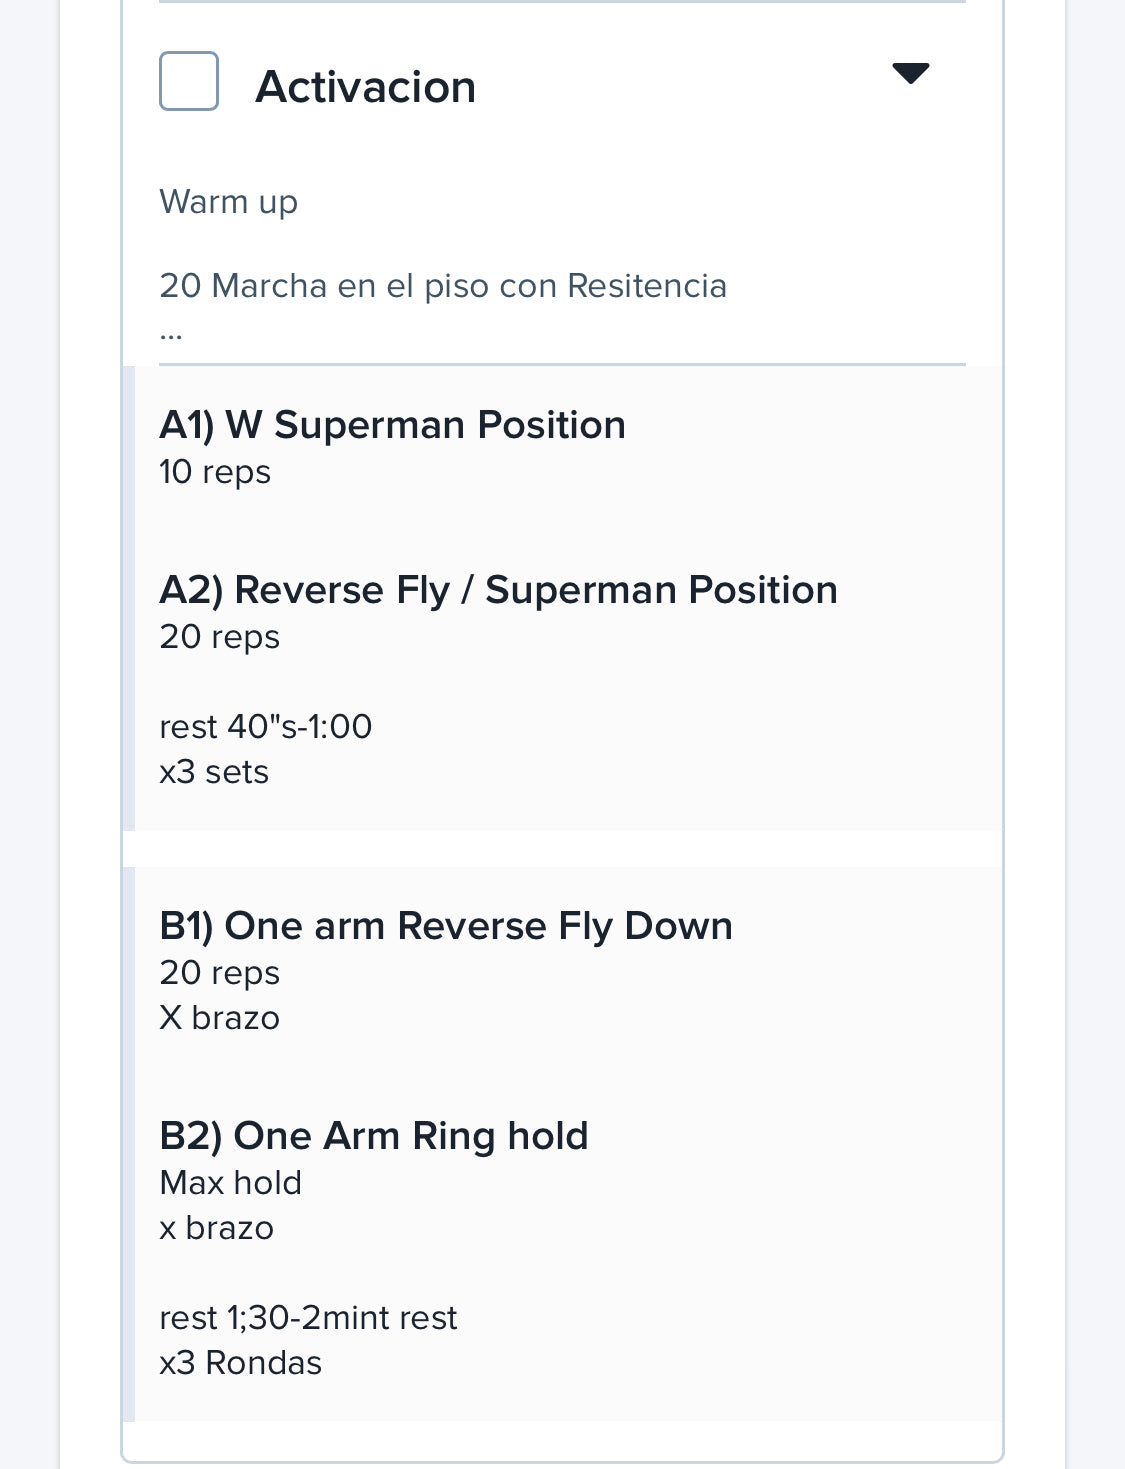Open A1) W Superman Position exercise
This screenshot has height=1469, width=1125.
click(393, 425)
